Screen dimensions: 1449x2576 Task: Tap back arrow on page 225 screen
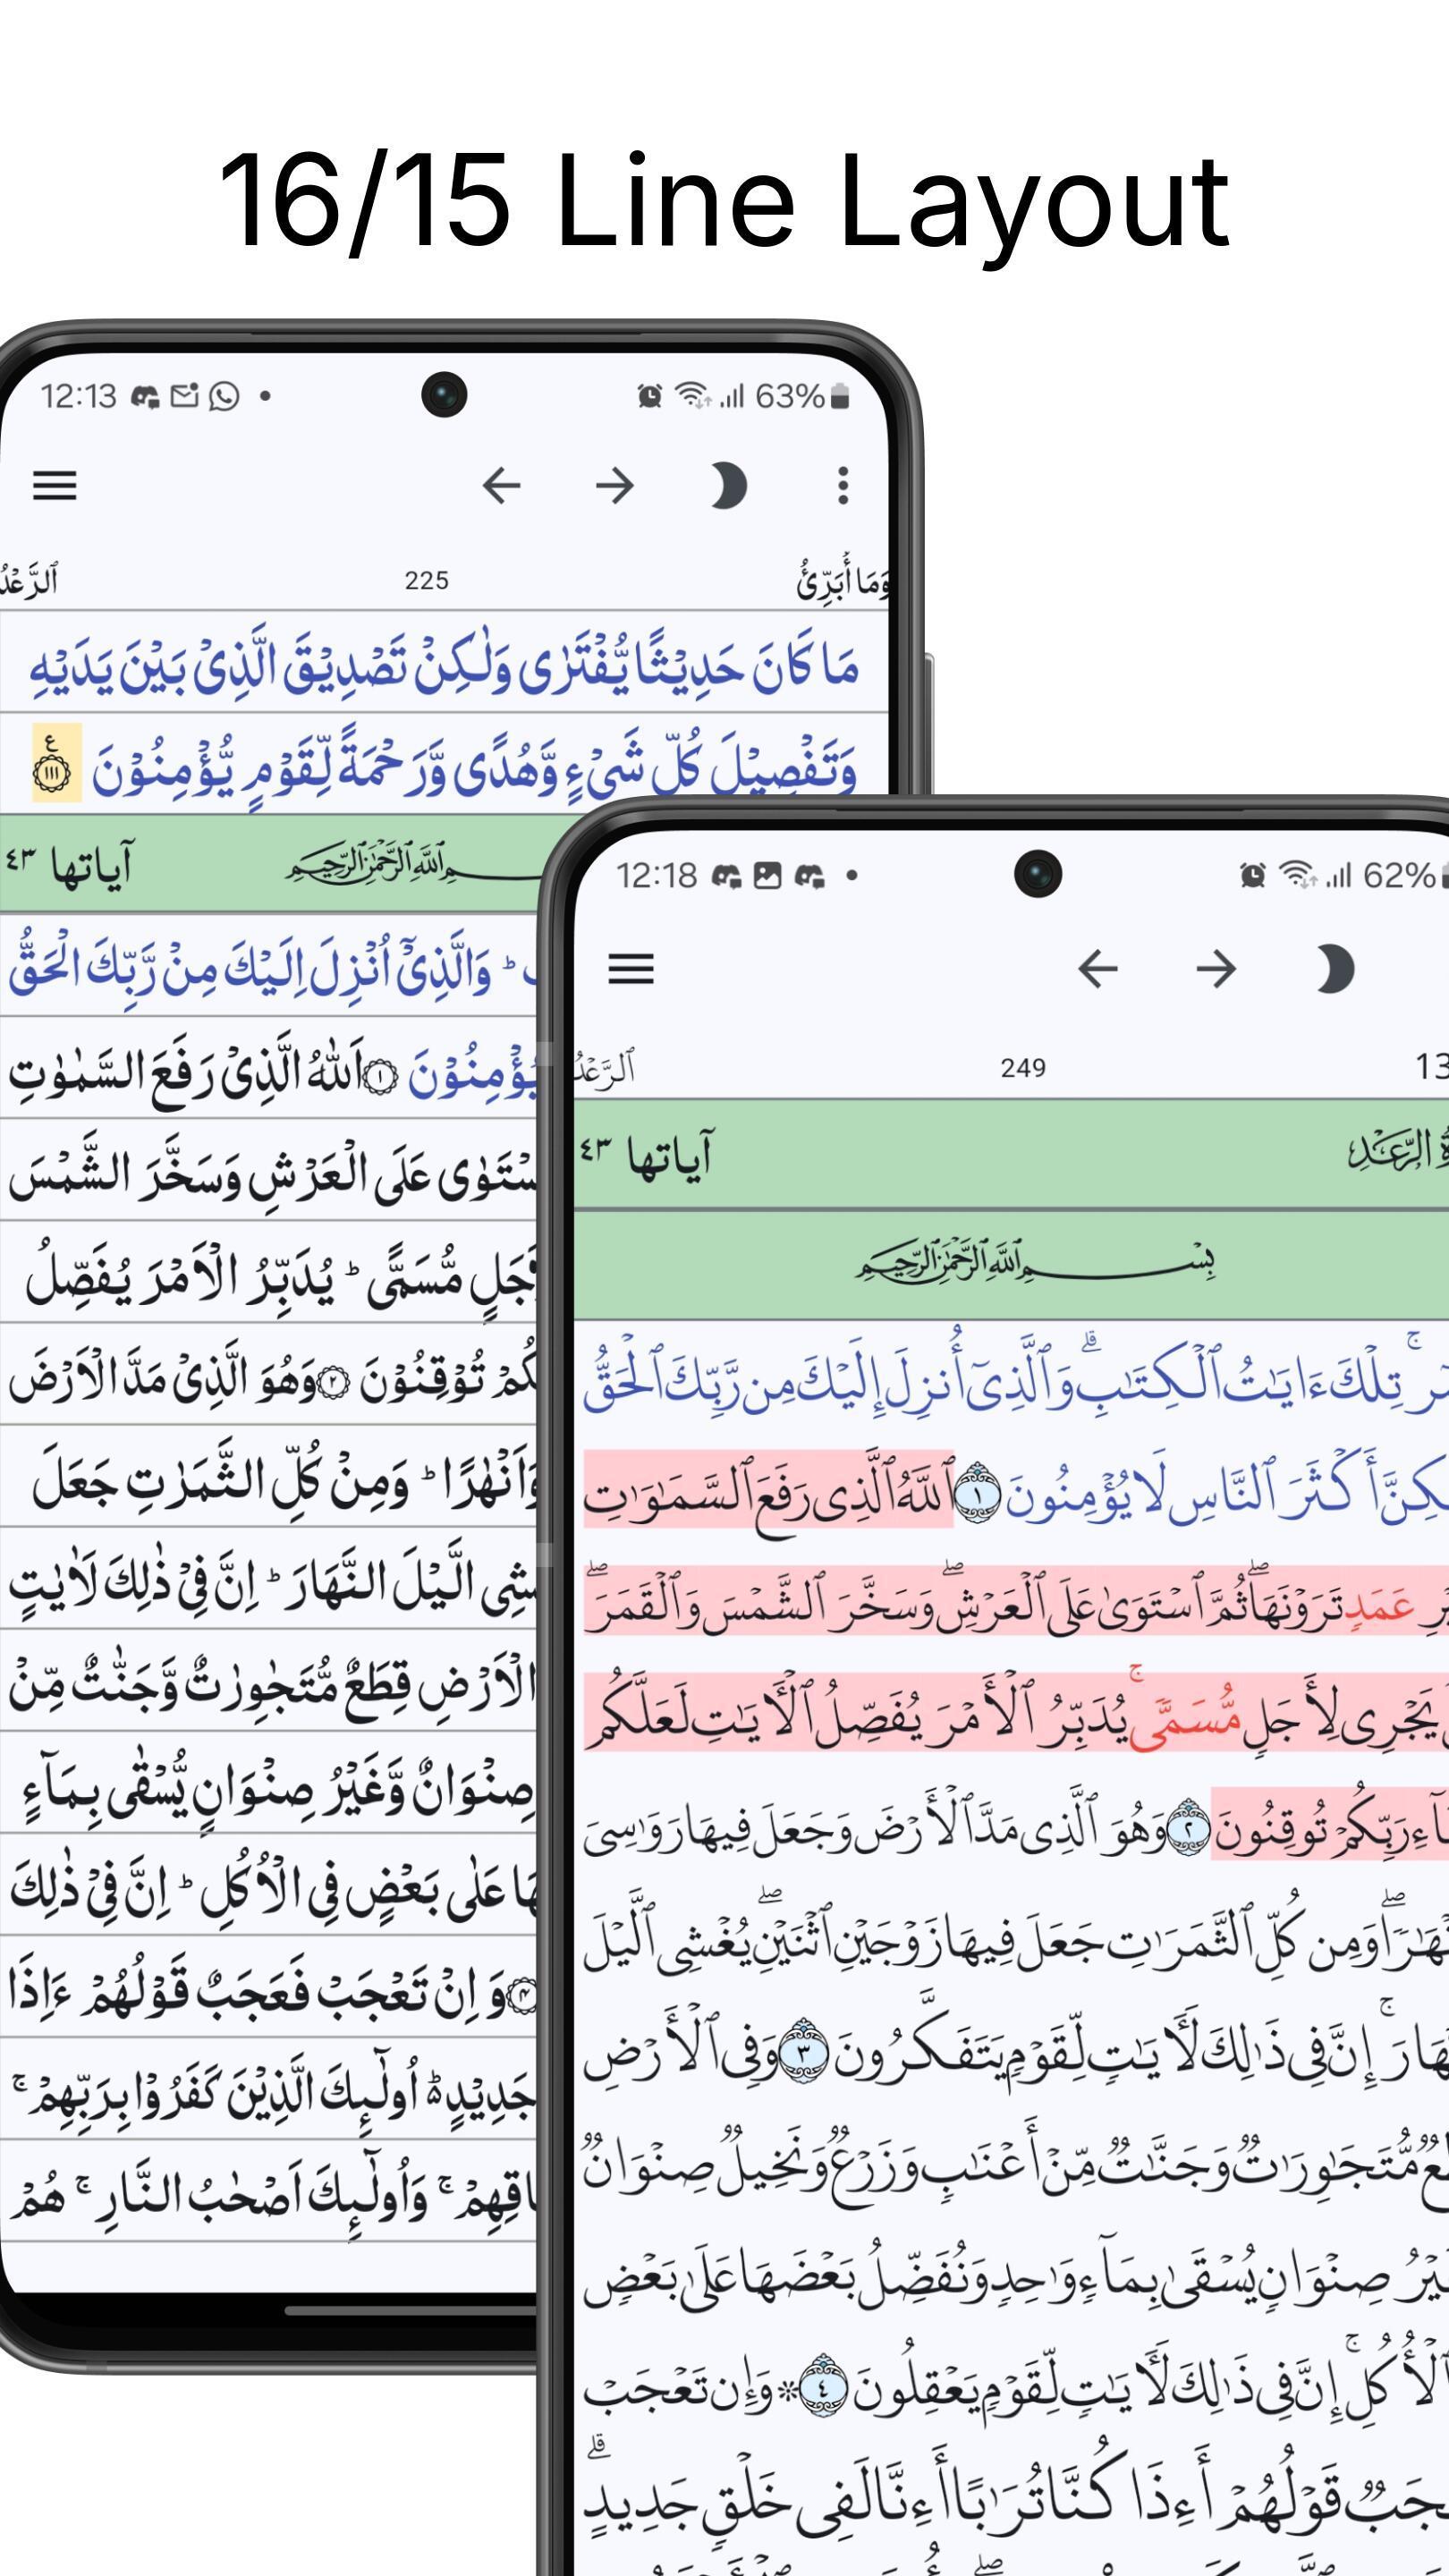pyautogui.click(x=501, y=486)
